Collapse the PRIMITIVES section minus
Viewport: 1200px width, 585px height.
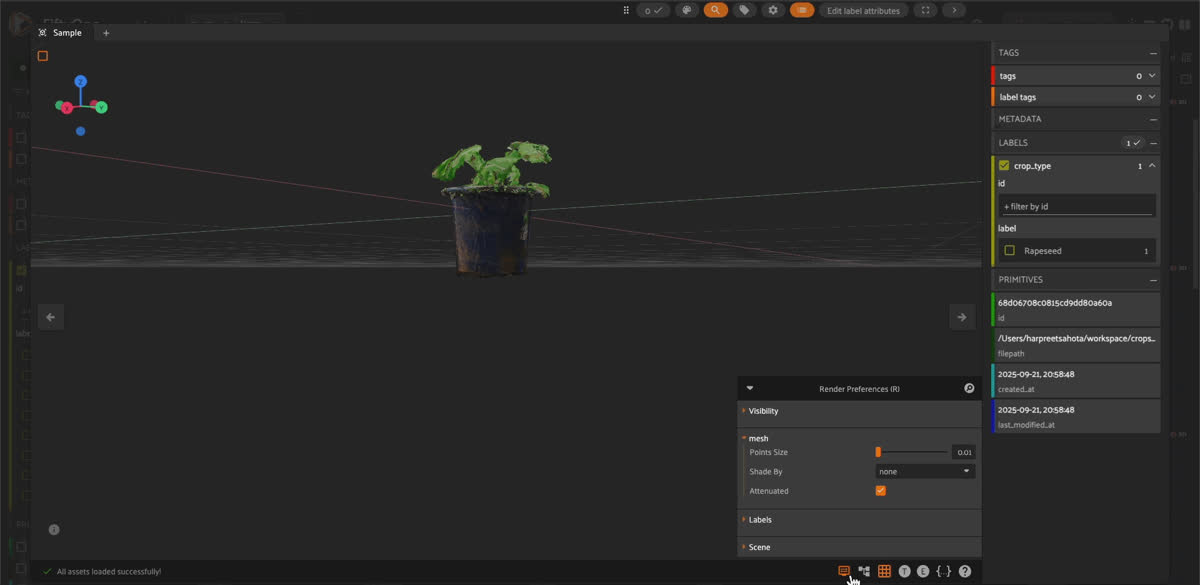pos(1153,280)
